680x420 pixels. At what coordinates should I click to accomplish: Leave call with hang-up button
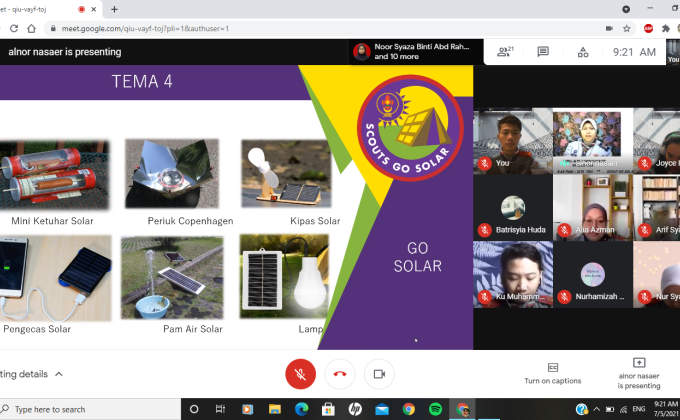click(x=340, y=374)
